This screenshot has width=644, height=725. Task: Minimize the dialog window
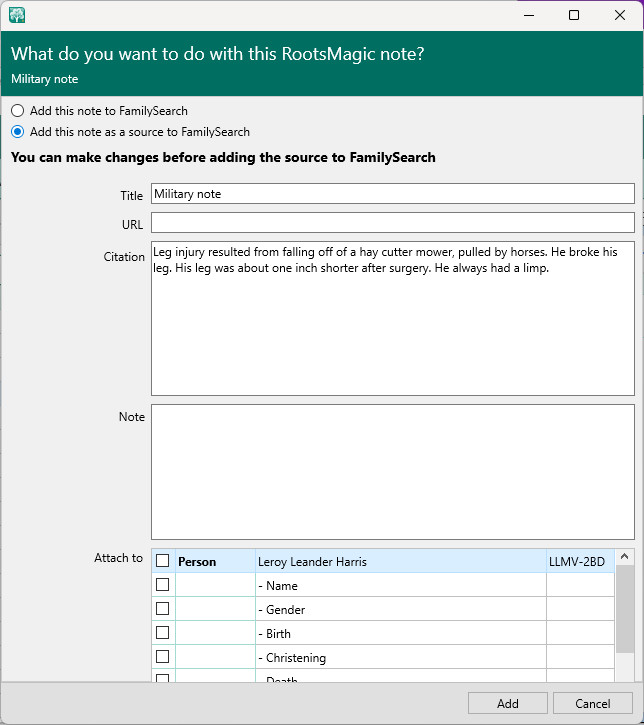click(x=528, y=15)
